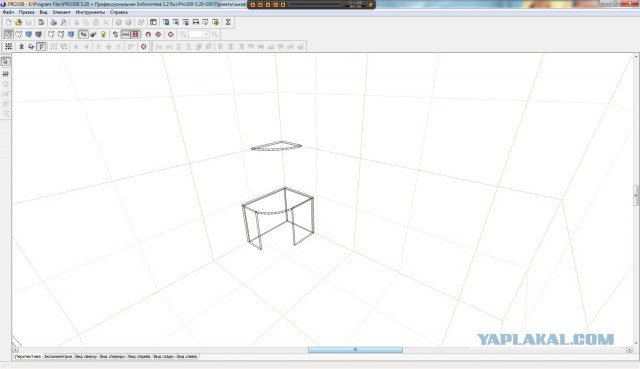Toggle the dimensions display button
This screenshot has width=640, height=369.
coord(125,34)
